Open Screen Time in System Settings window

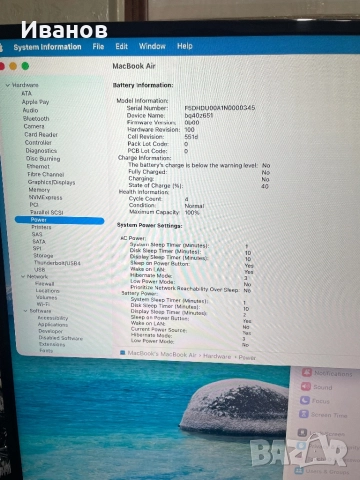point(323,415)
